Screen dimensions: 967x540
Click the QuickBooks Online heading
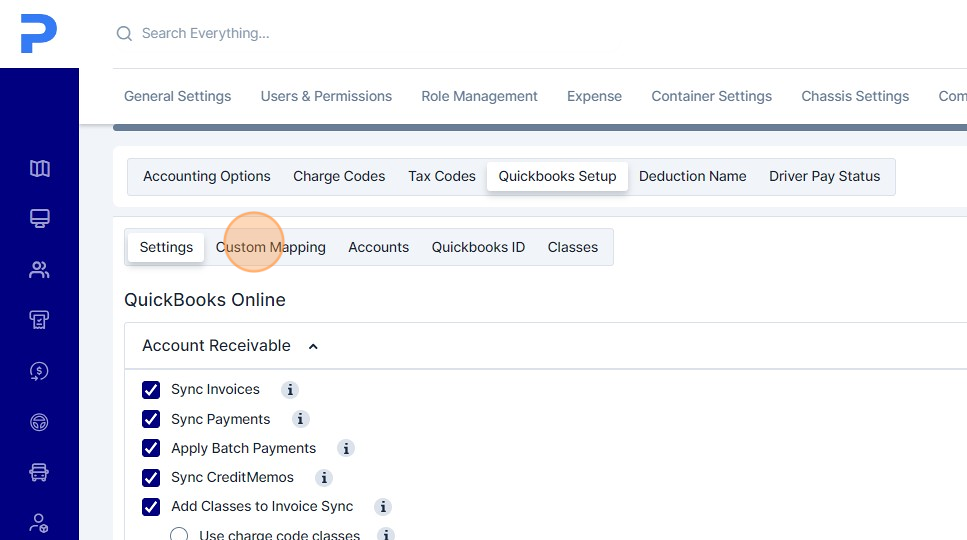pyautogui.click(x=205, y=300)
